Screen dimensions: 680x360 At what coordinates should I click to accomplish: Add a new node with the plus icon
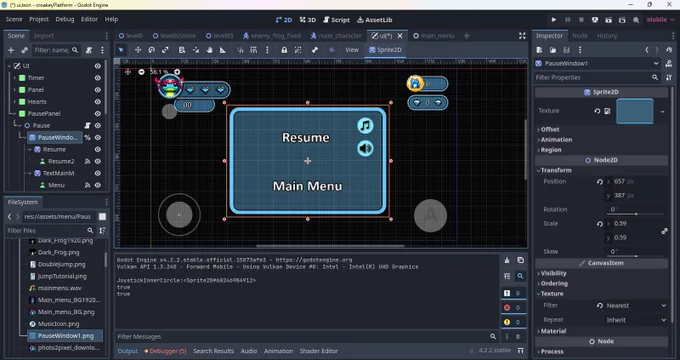(x=11, y=50)
